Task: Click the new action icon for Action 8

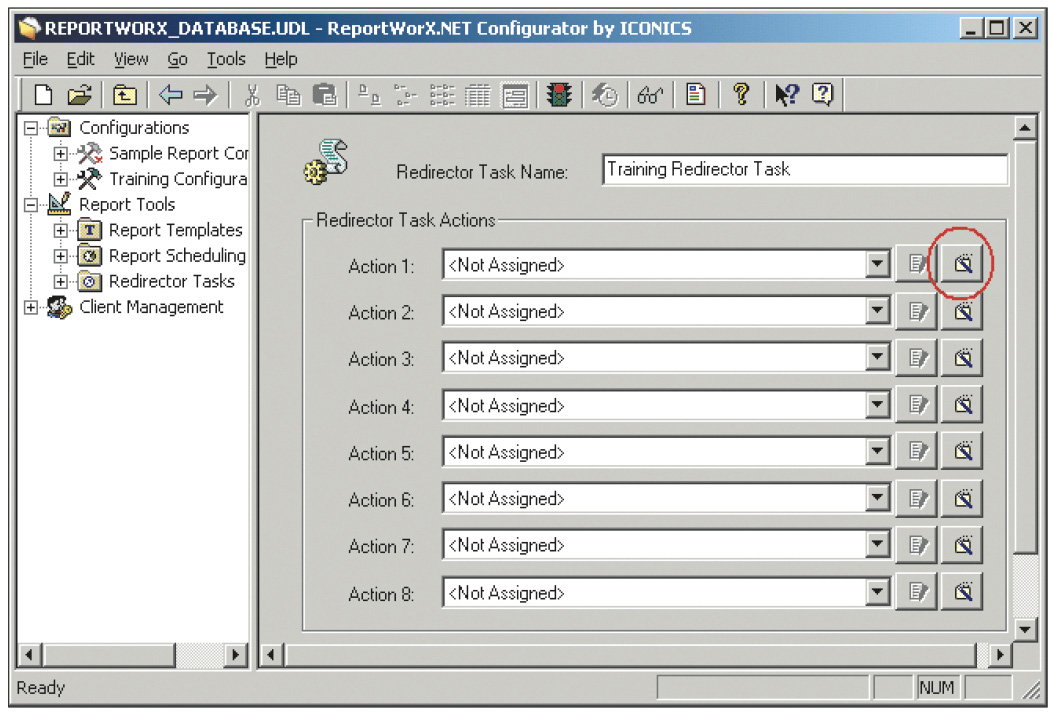Action: point(962,591)
